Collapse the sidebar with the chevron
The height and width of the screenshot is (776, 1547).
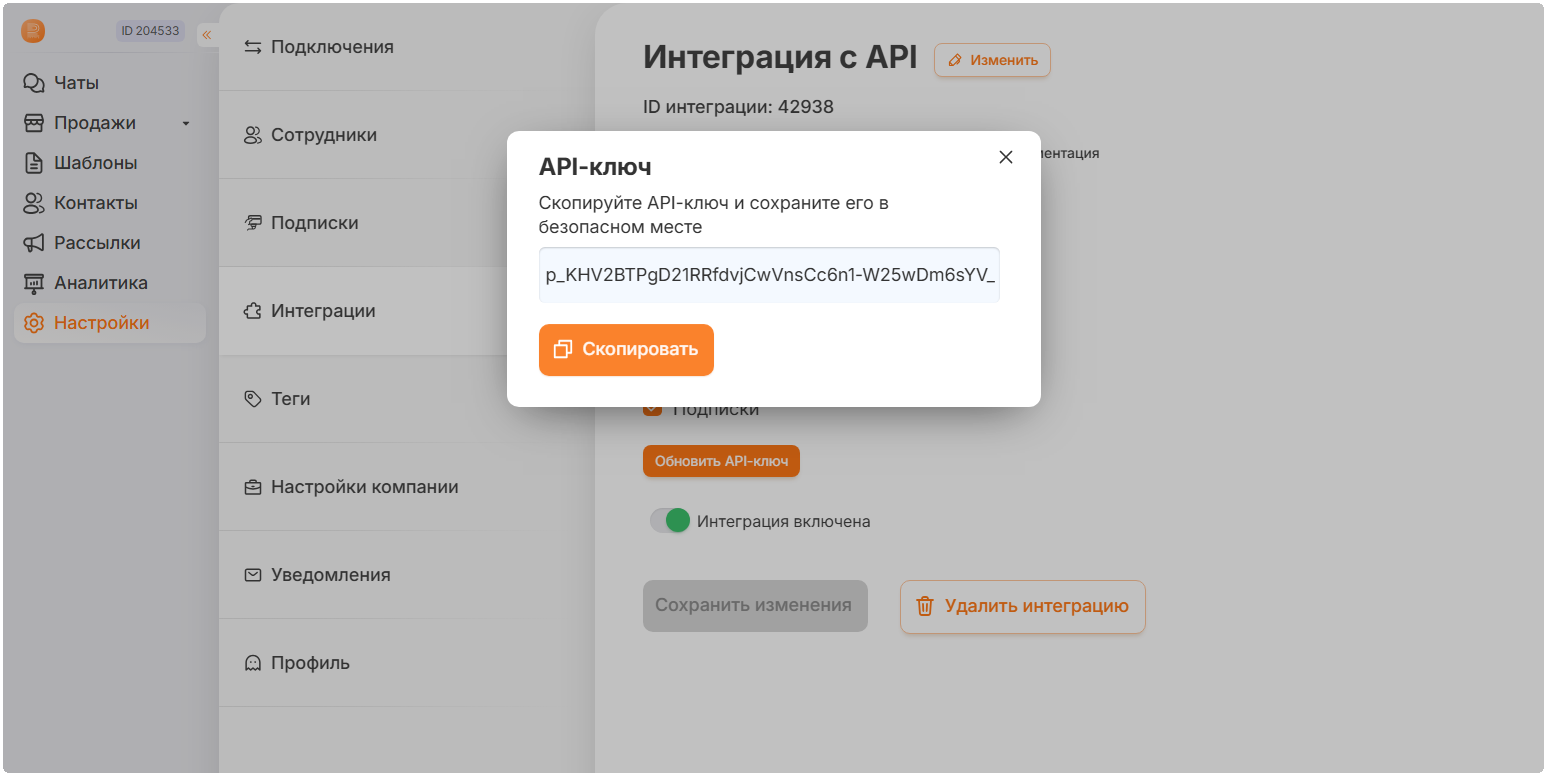tap(207, 34)
